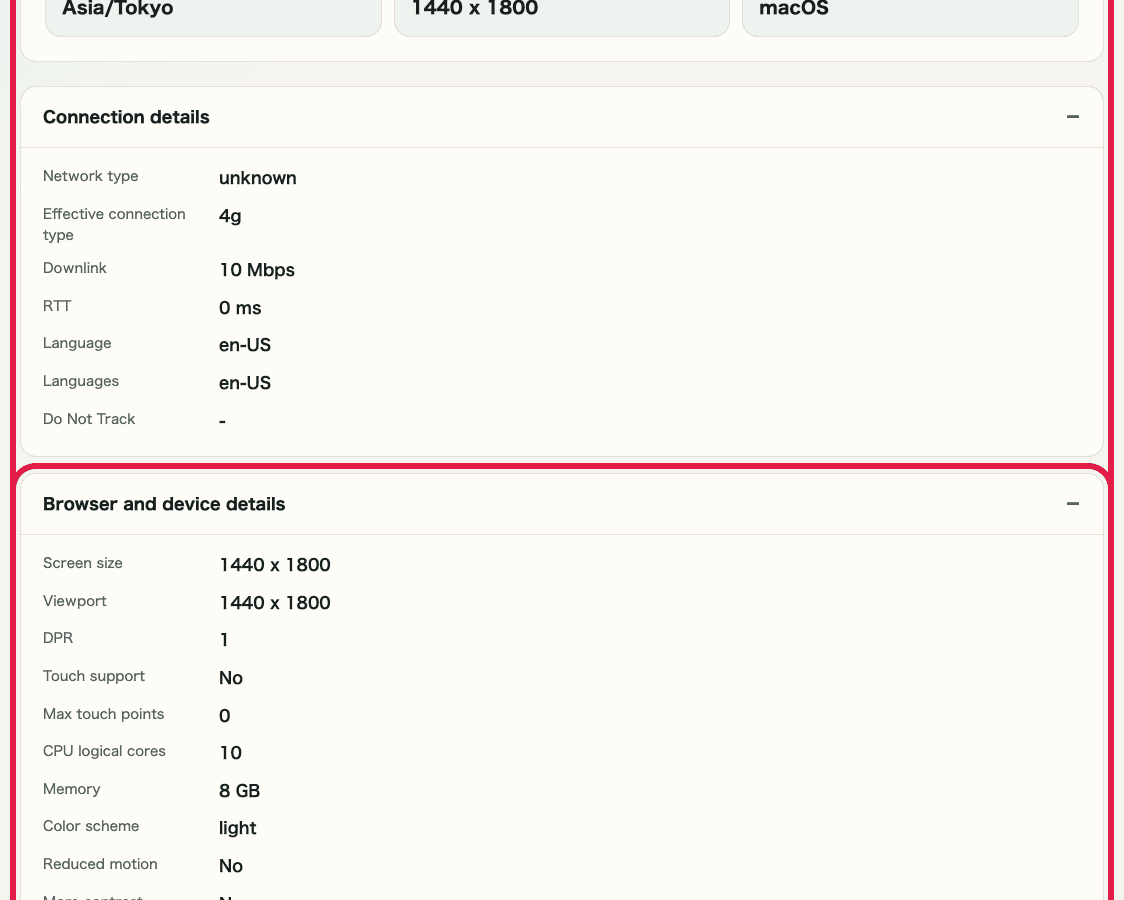Screen dimensions: 1124x900
Task: Click the Browser and device details header
Action: 164,504
